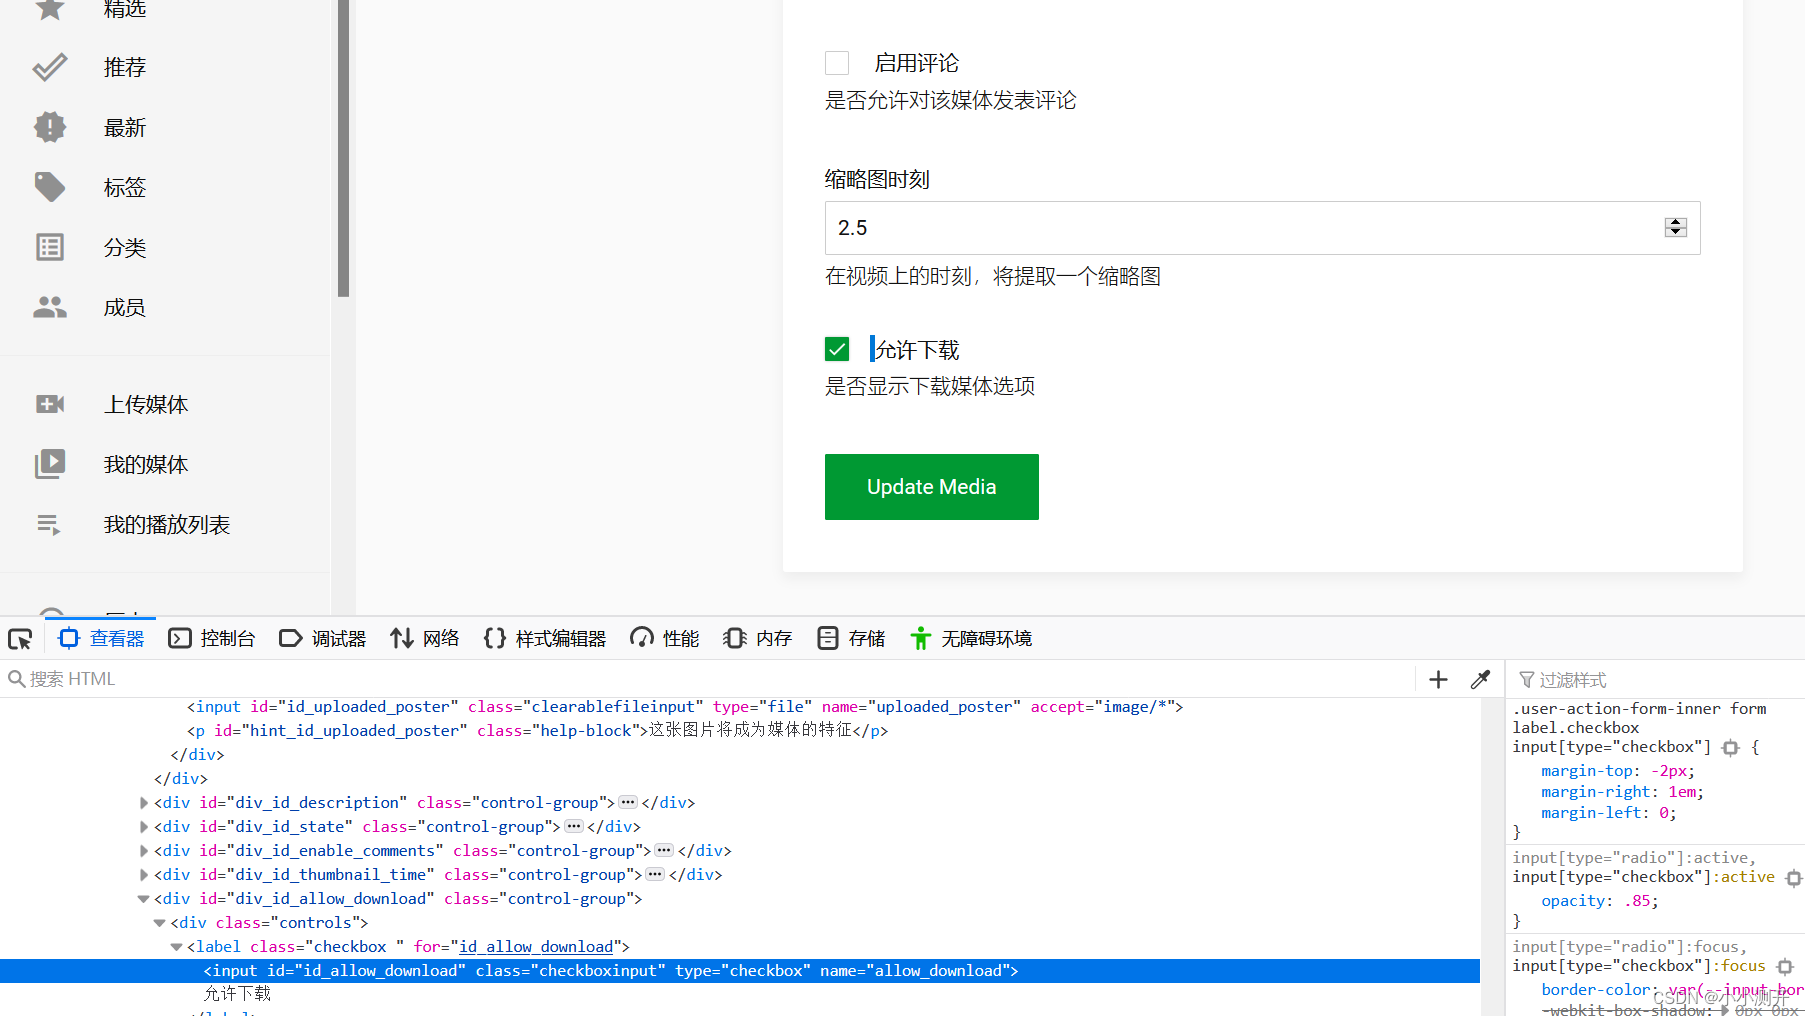Click the search HTML magnifier icon

16,679
